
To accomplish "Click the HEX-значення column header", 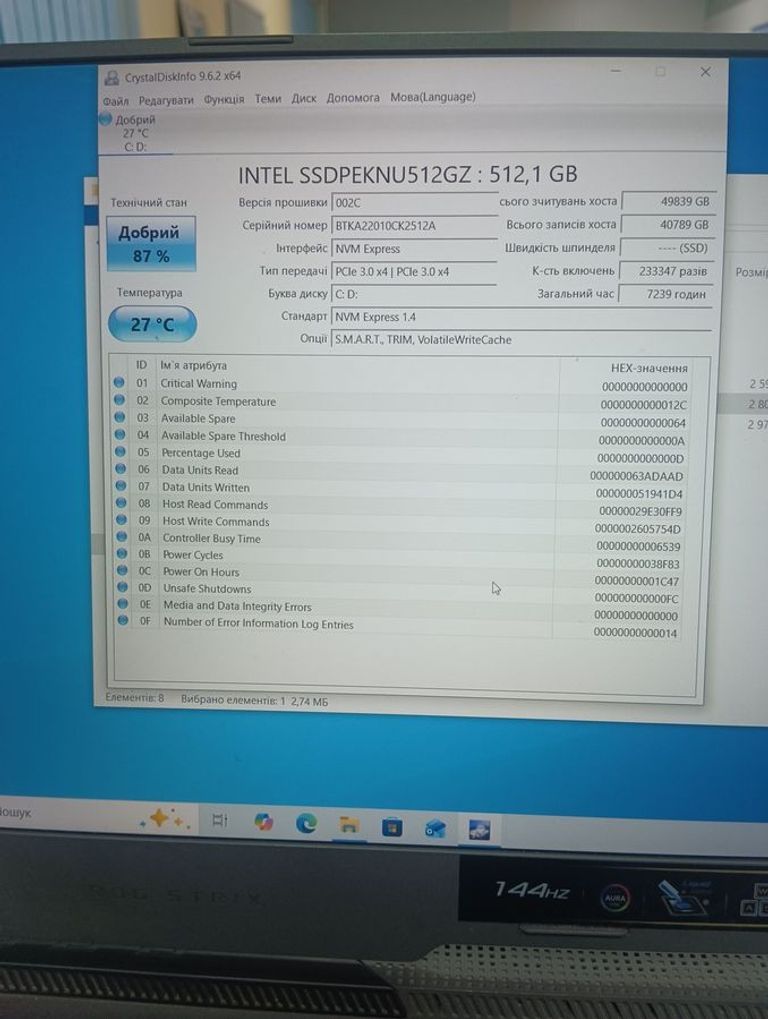I will tap(649, 369).
